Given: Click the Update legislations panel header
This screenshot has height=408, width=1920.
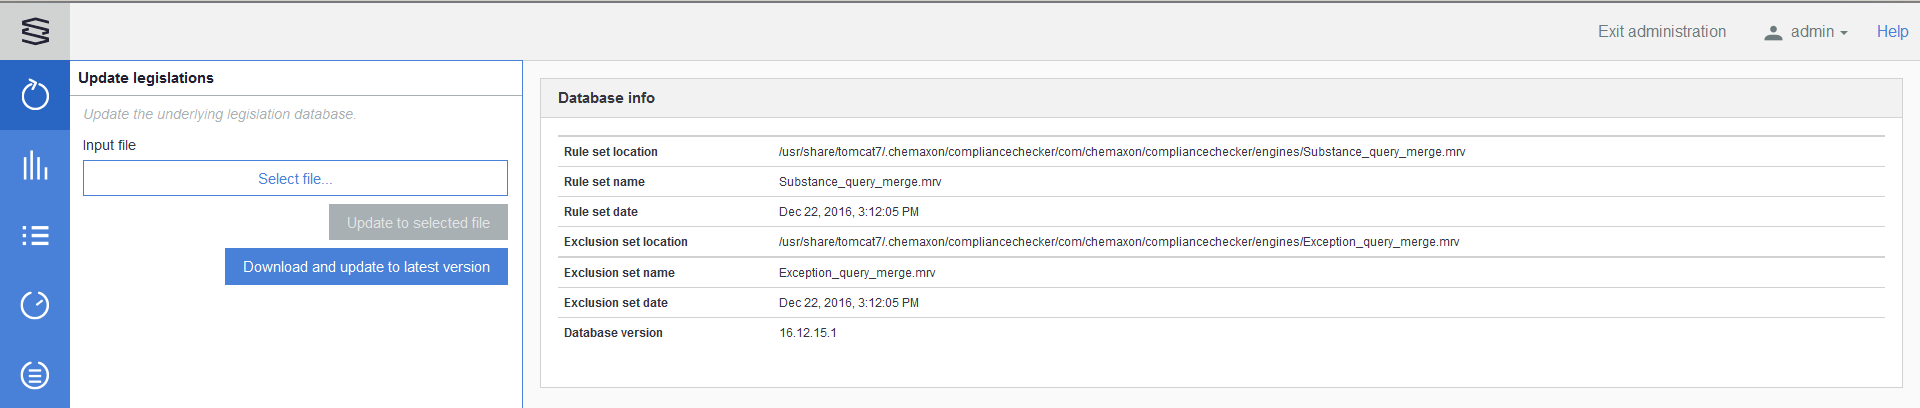Looking at the screenshot, I should click(x=146, y=78).
